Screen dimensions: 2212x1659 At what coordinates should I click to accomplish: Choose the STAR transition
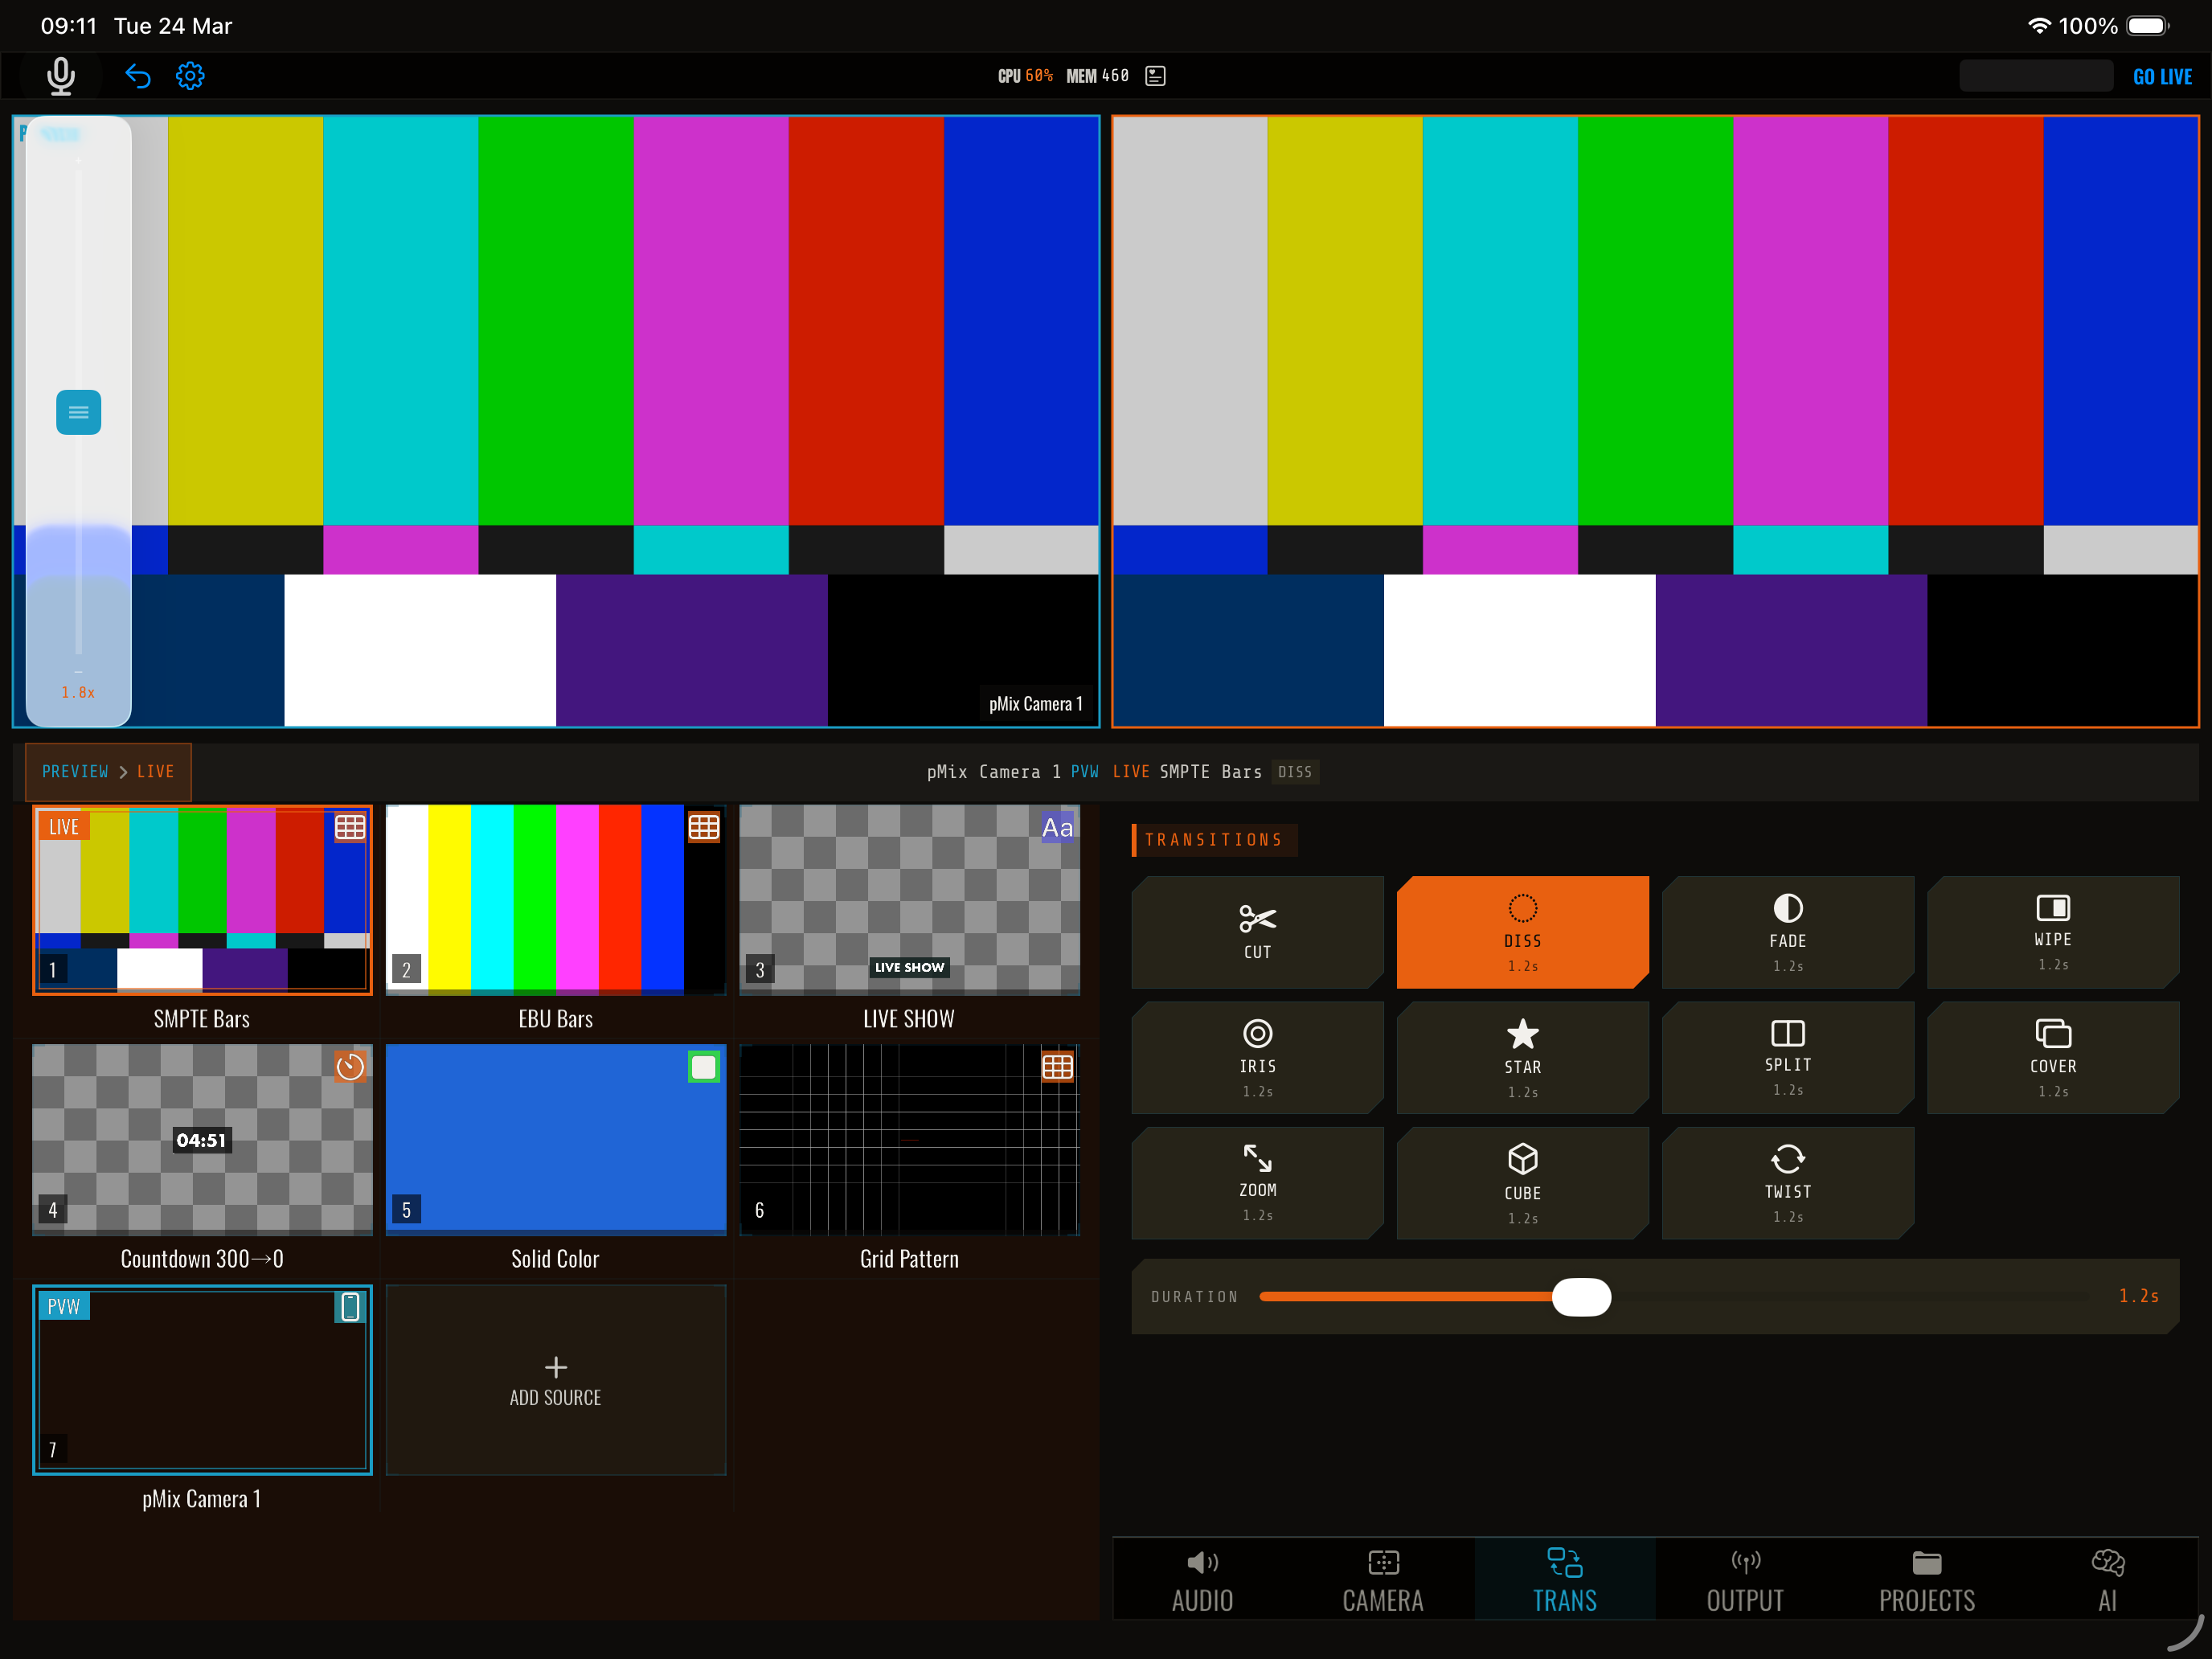(1522, 1057)
